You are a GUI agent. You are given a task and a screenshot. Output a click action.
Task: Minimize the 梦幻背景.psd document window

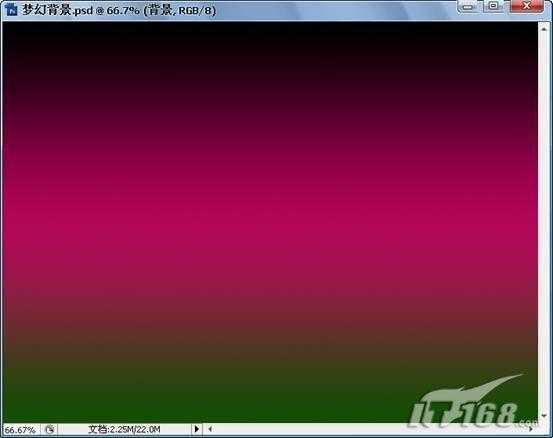[x=468, y=7]
